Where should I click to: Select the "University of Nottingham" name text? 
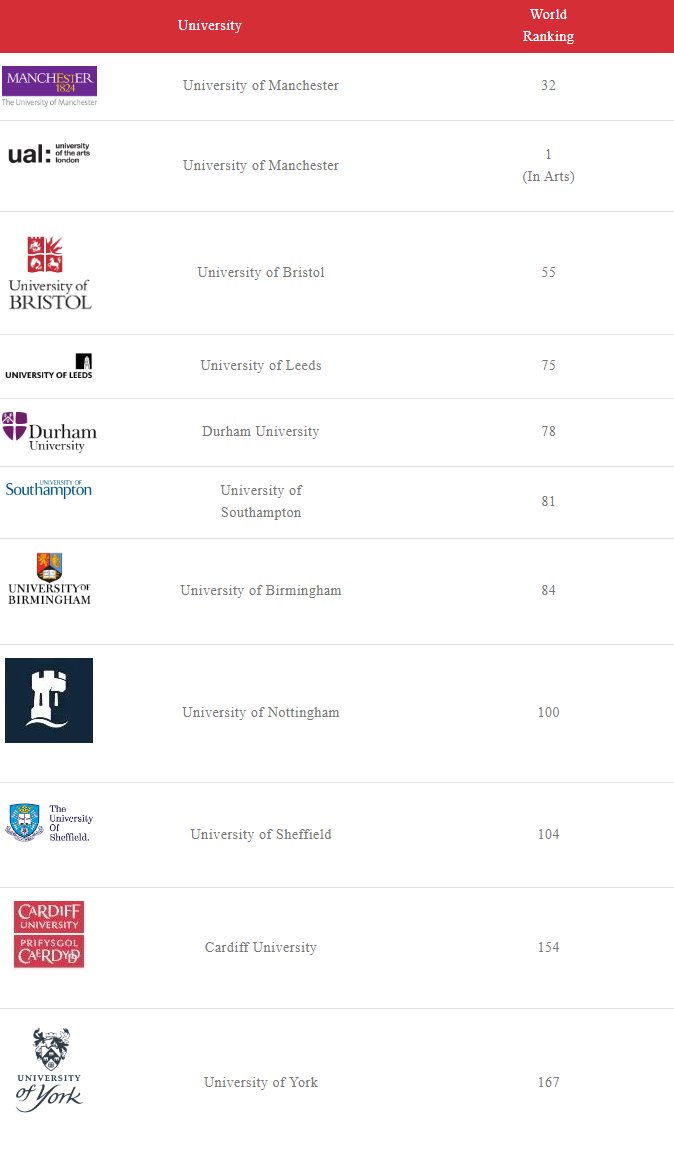tap(261, 713)
